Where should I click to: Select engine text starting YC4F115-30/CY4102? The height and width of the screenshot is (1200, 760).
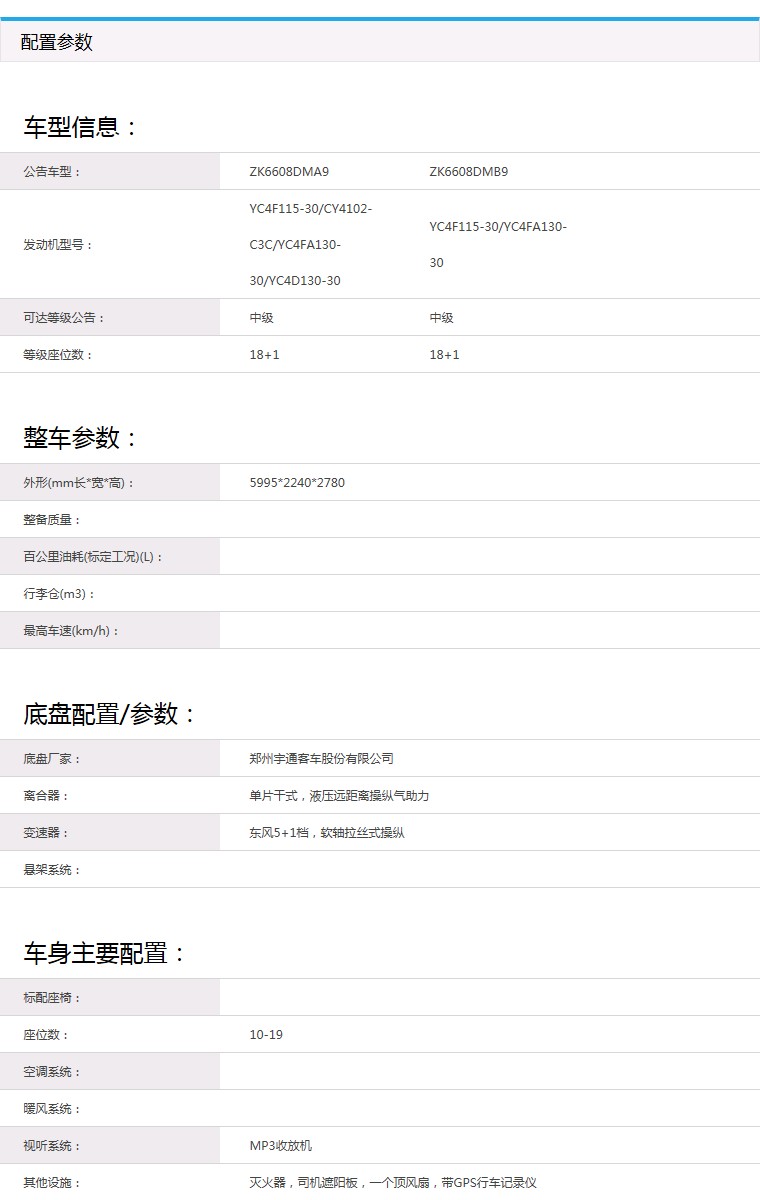[311, 245]
